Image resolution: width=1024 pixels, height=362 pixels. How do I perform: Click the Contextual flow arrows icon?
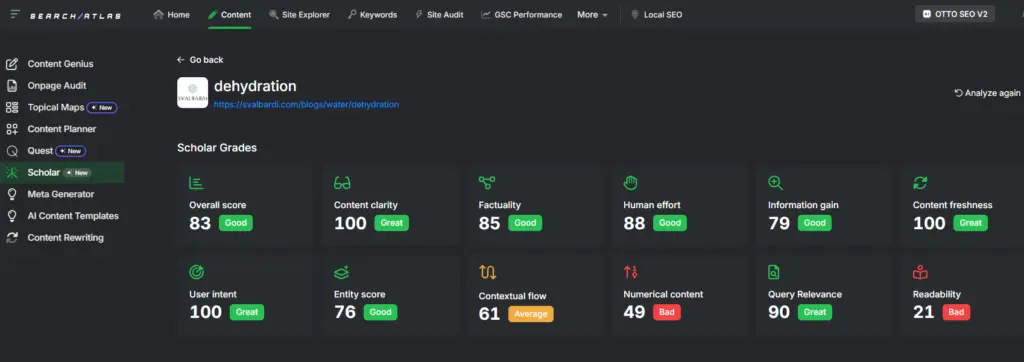pyautogui.click(x=487, y=272)
